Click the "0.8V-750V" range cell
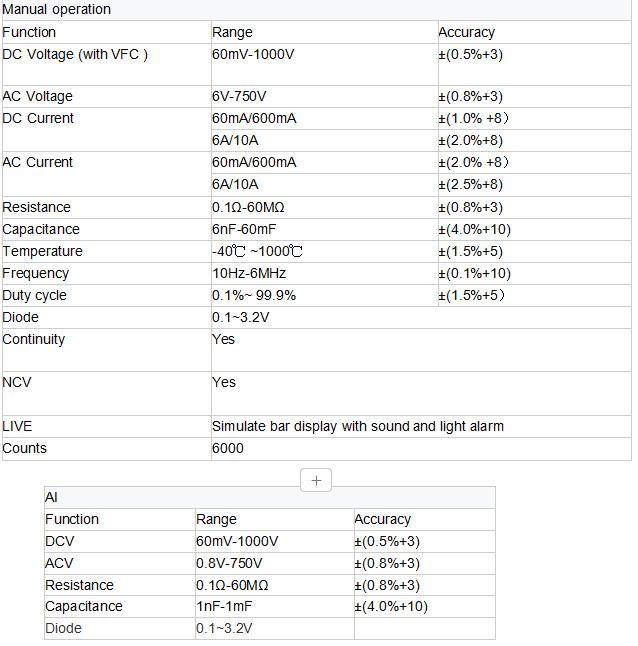 [x=230, y=563]
